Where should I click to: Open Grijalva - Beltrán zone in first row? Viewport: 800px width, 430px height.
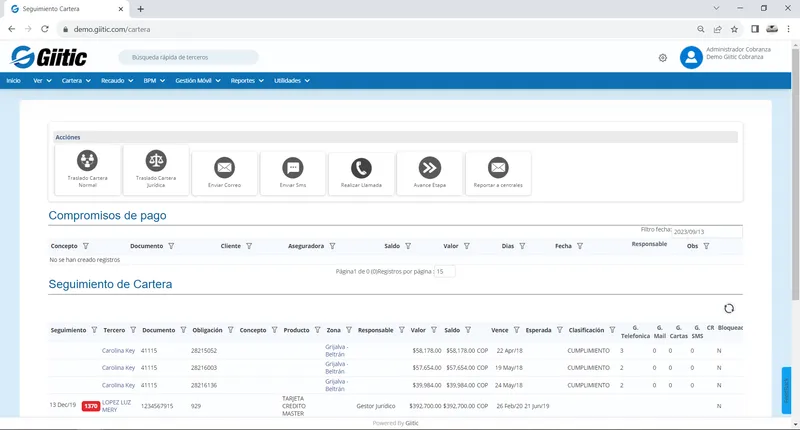pyautogui.click(x=337, y=350)
